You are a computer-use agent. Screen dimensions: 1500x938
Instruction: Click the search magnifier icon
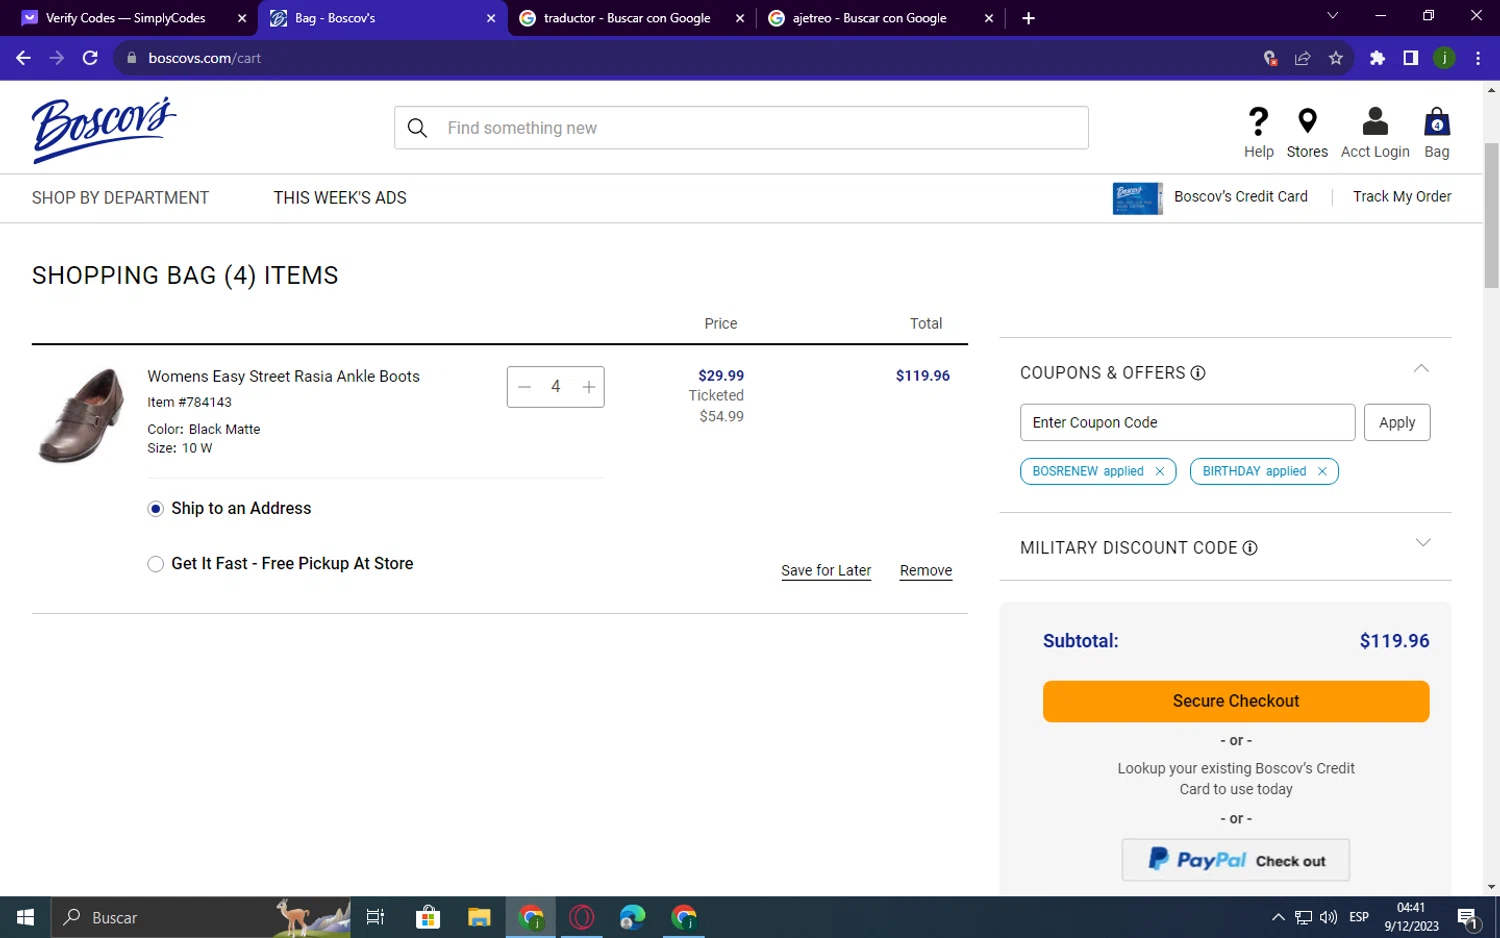pyautogui.click(x=418, y=128)
